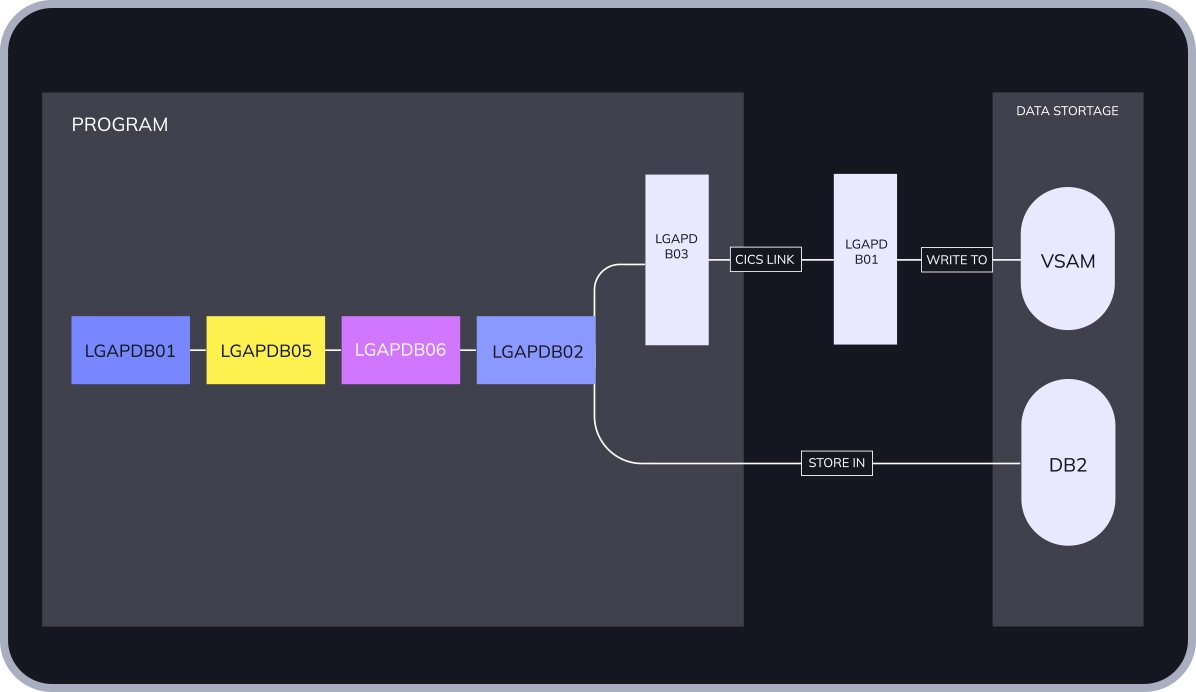
Task: Click the VSAM storage shape
Action: pyautogui.click(x=1068, y=259)
